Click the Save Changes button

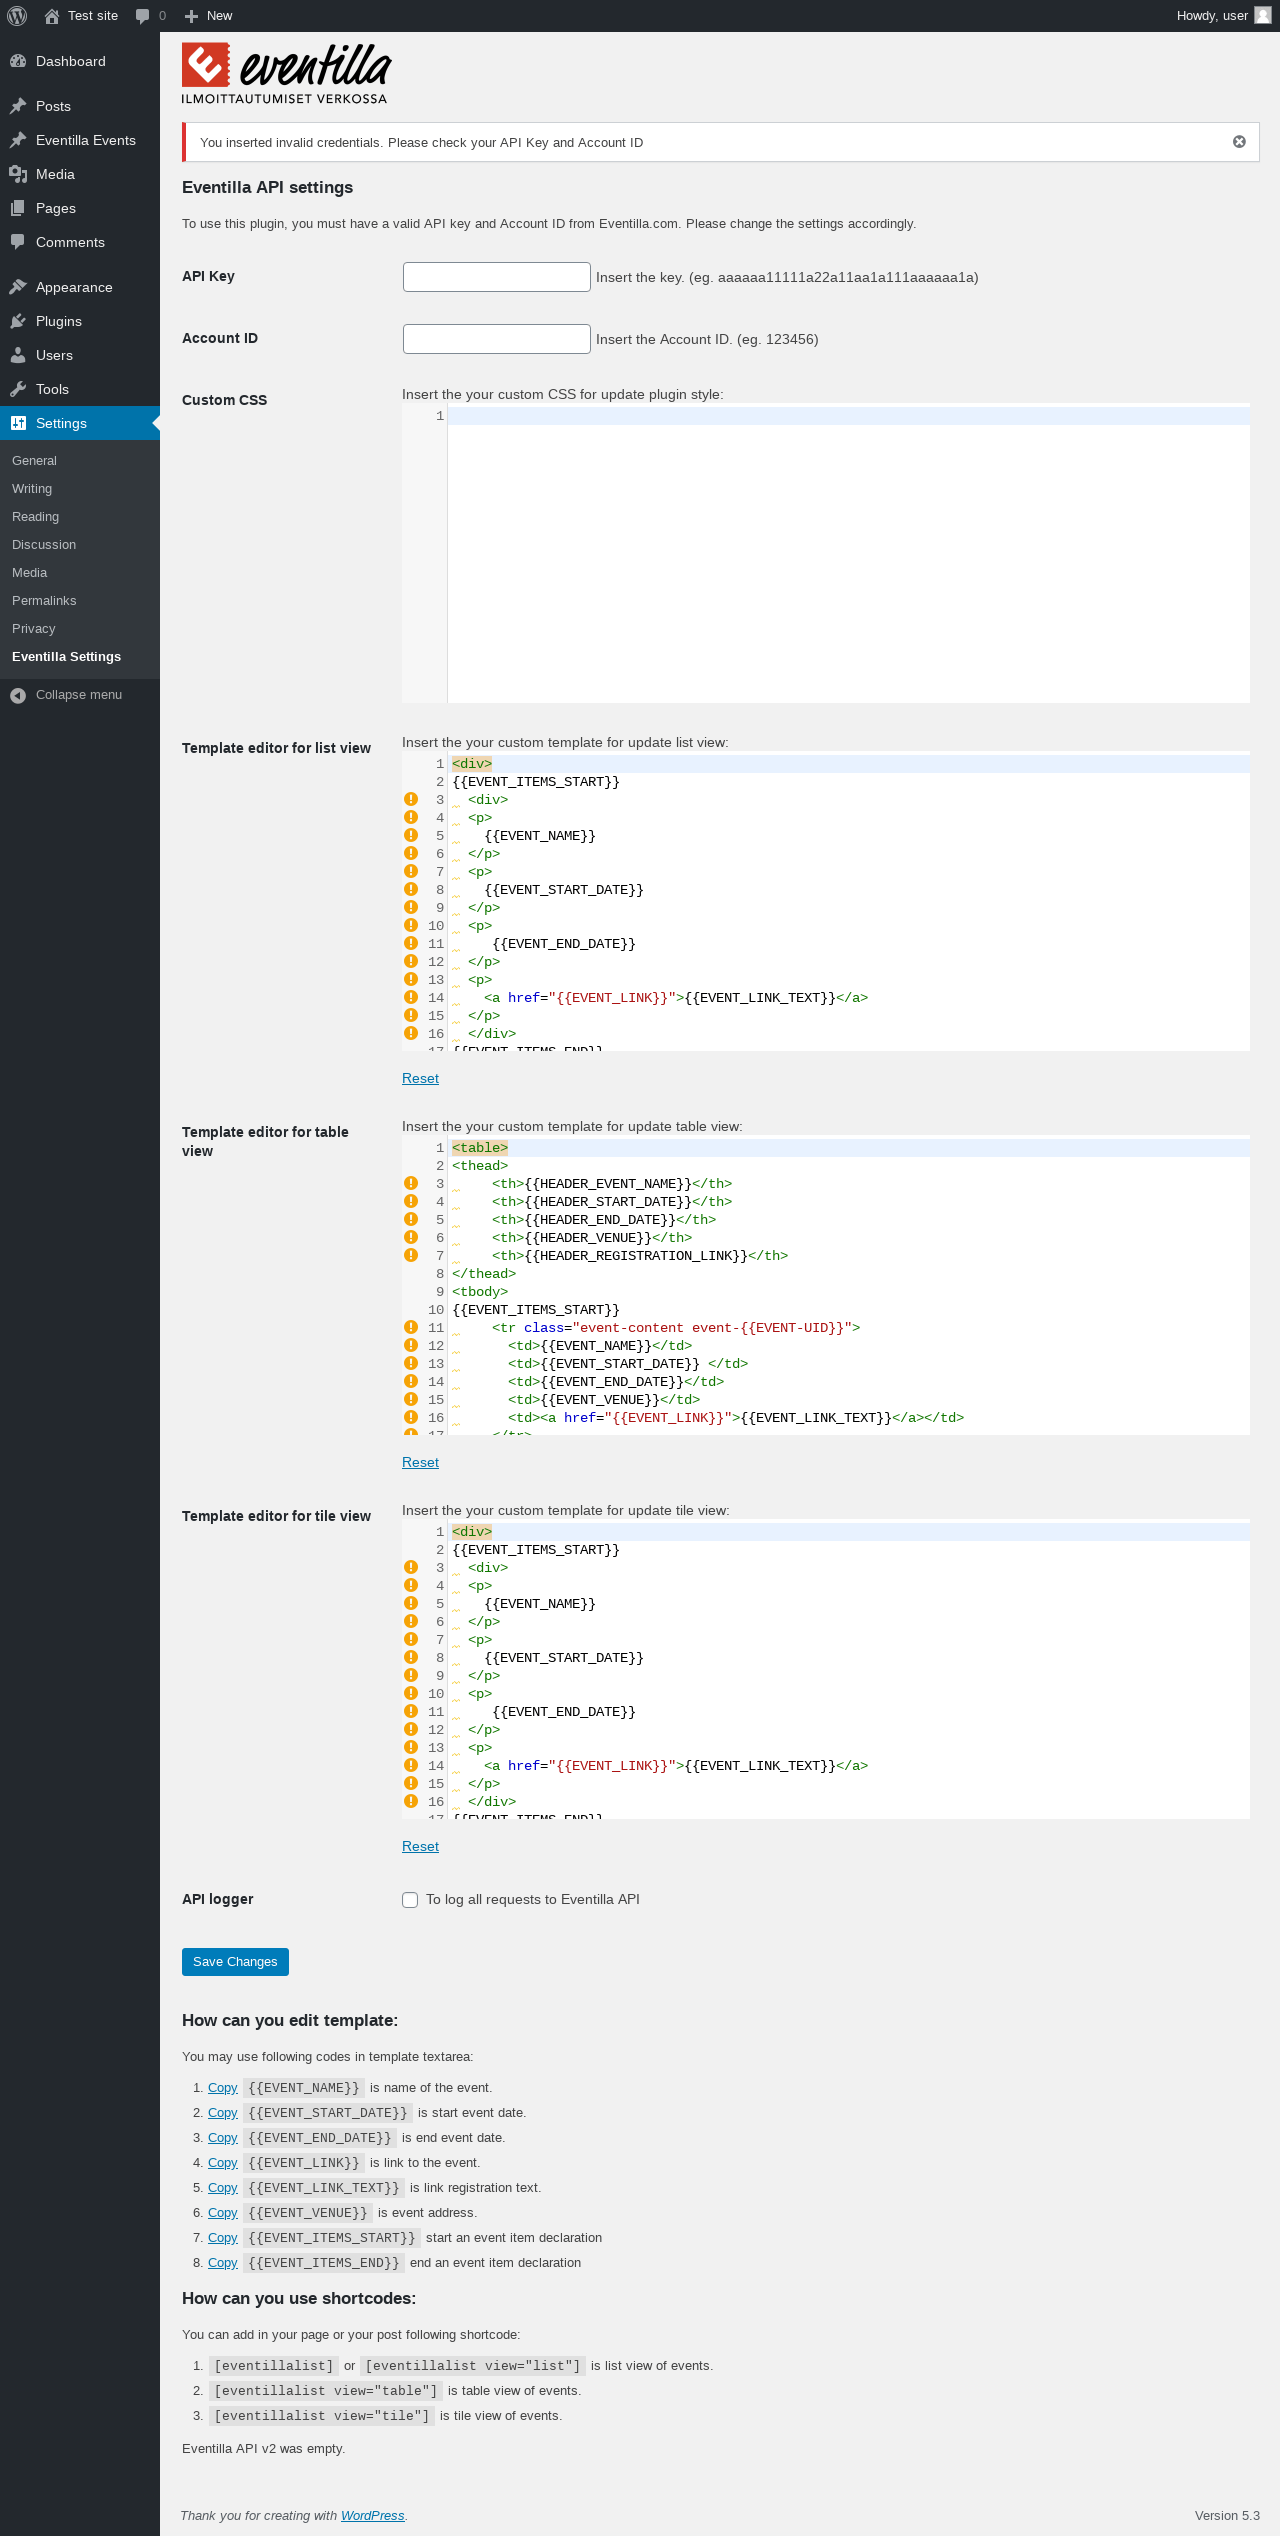click(235, 1962)
